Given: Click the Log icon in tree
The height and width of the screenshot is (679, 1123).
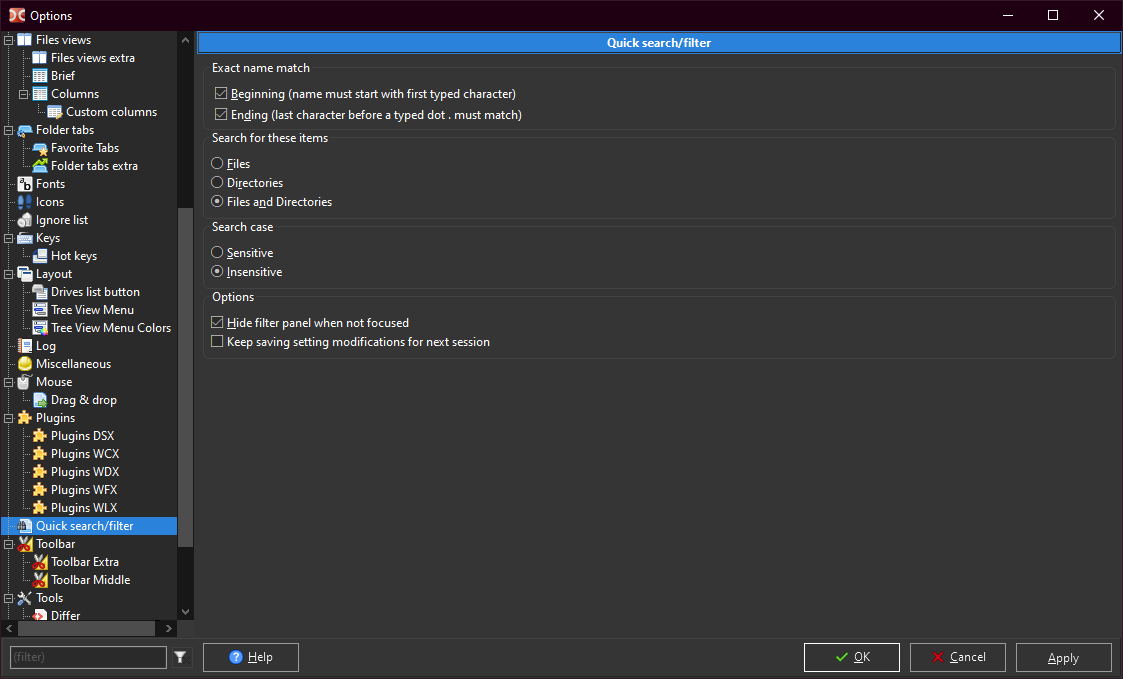Looking at the screenshot, I should pos(25,346).
